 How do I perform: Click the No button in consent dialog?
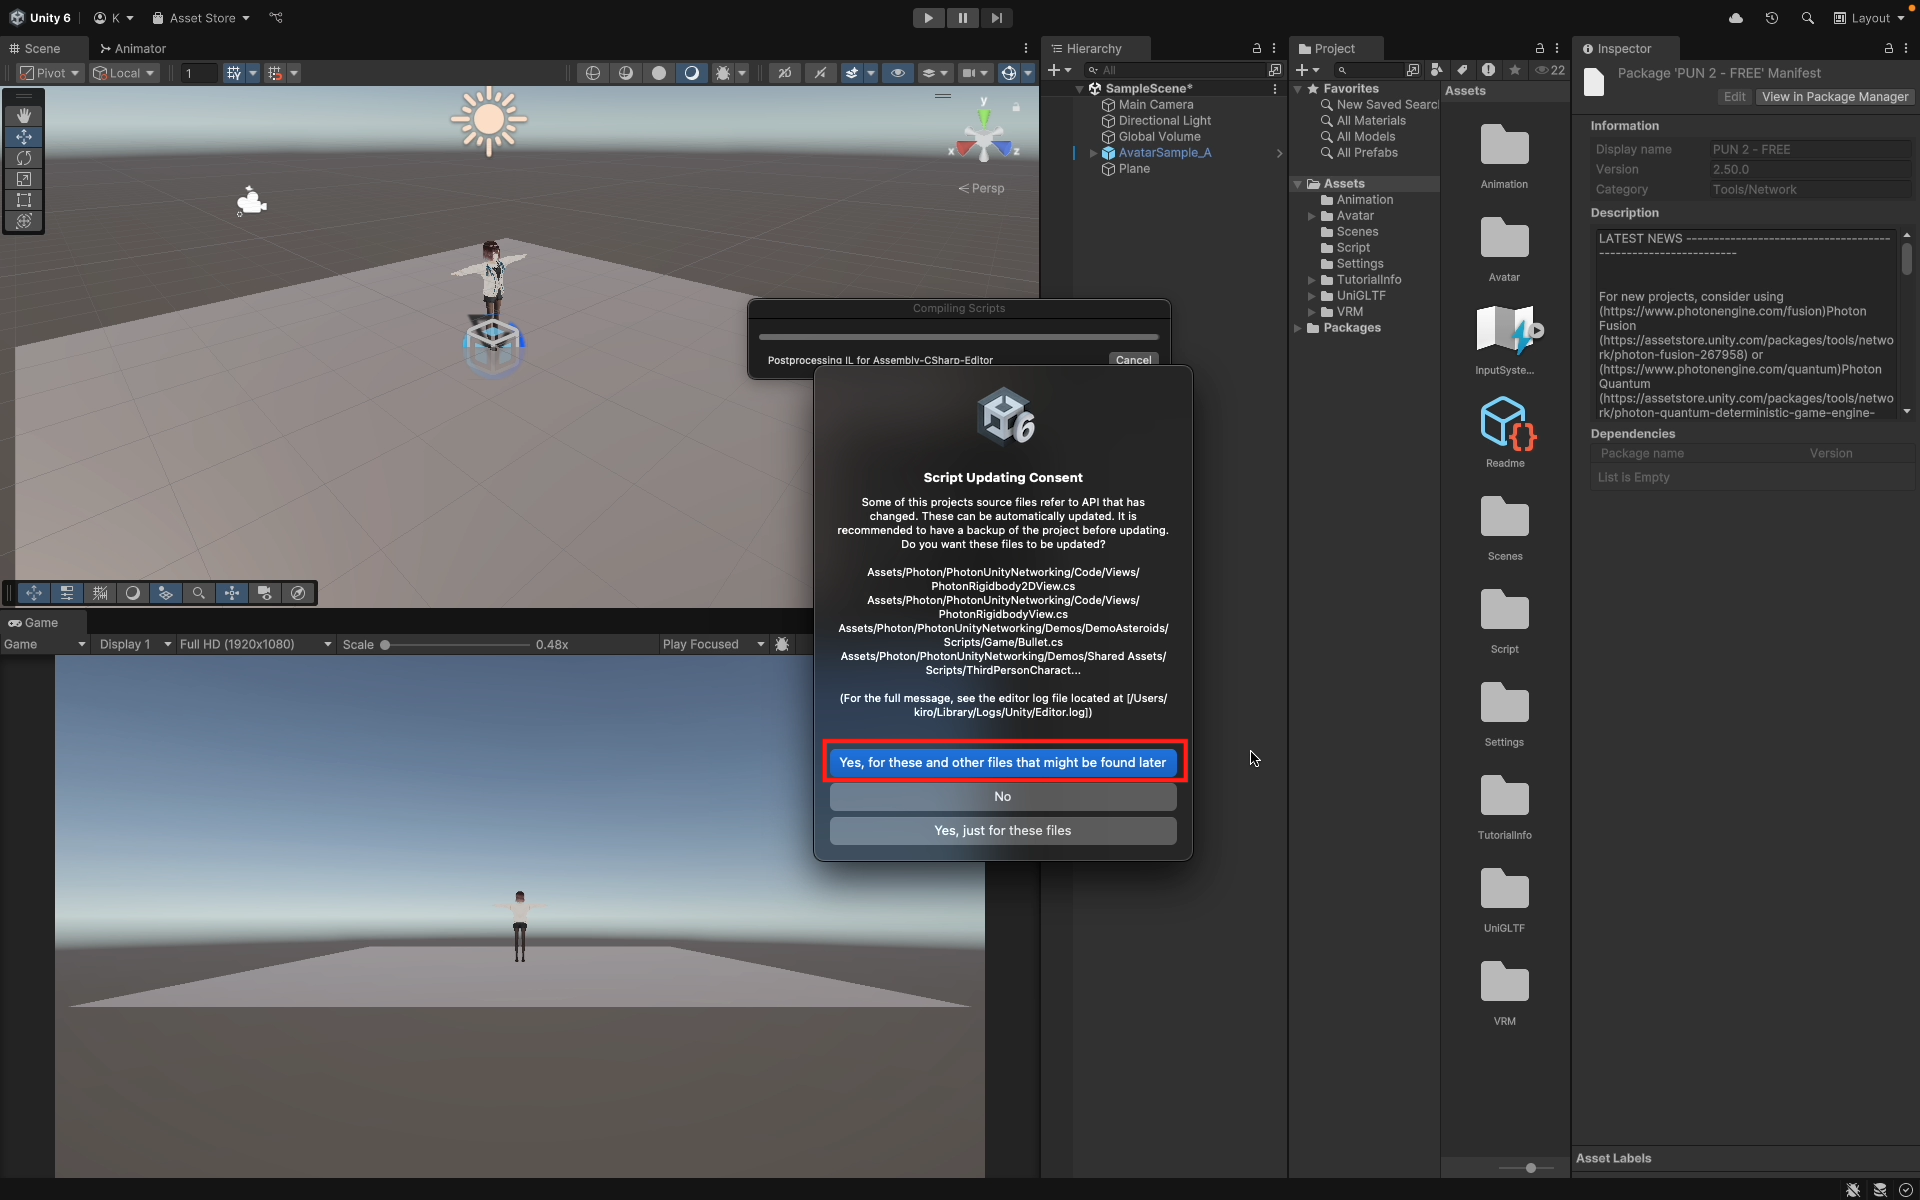point(1003,796)
